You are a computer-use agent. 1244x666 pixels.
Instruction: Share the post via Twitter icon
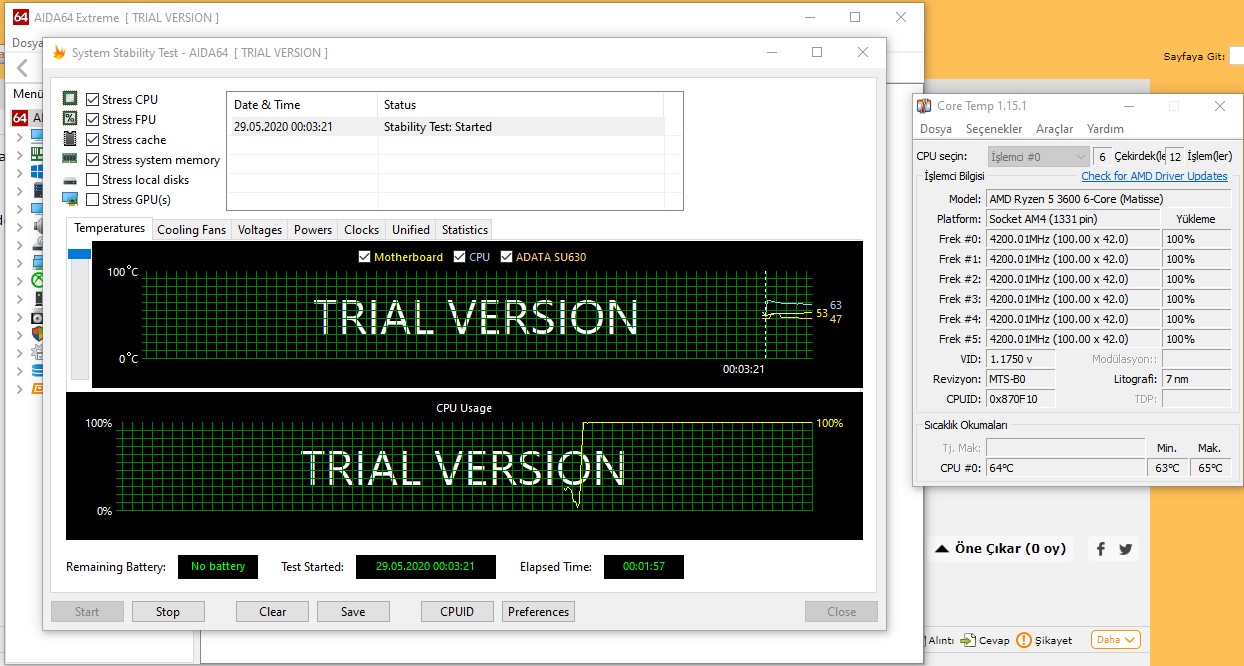tap(1126, 549)
